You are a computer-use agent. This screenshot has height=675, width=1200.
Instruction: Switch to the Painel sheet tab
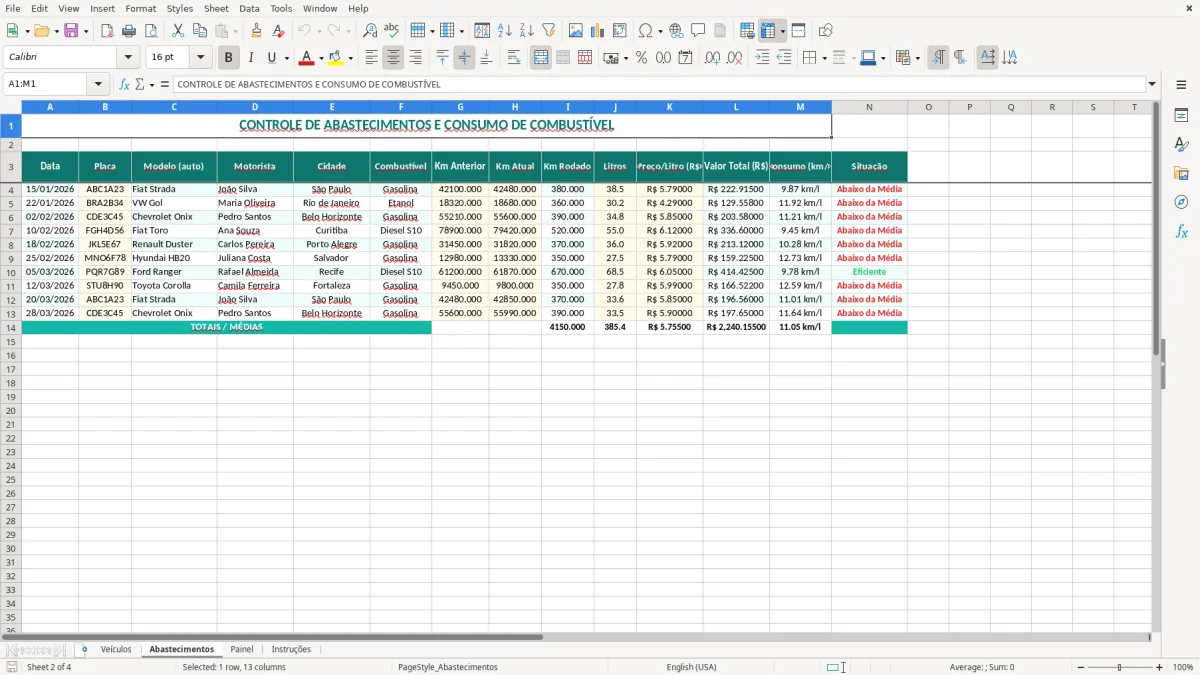[x=242, y=649]
